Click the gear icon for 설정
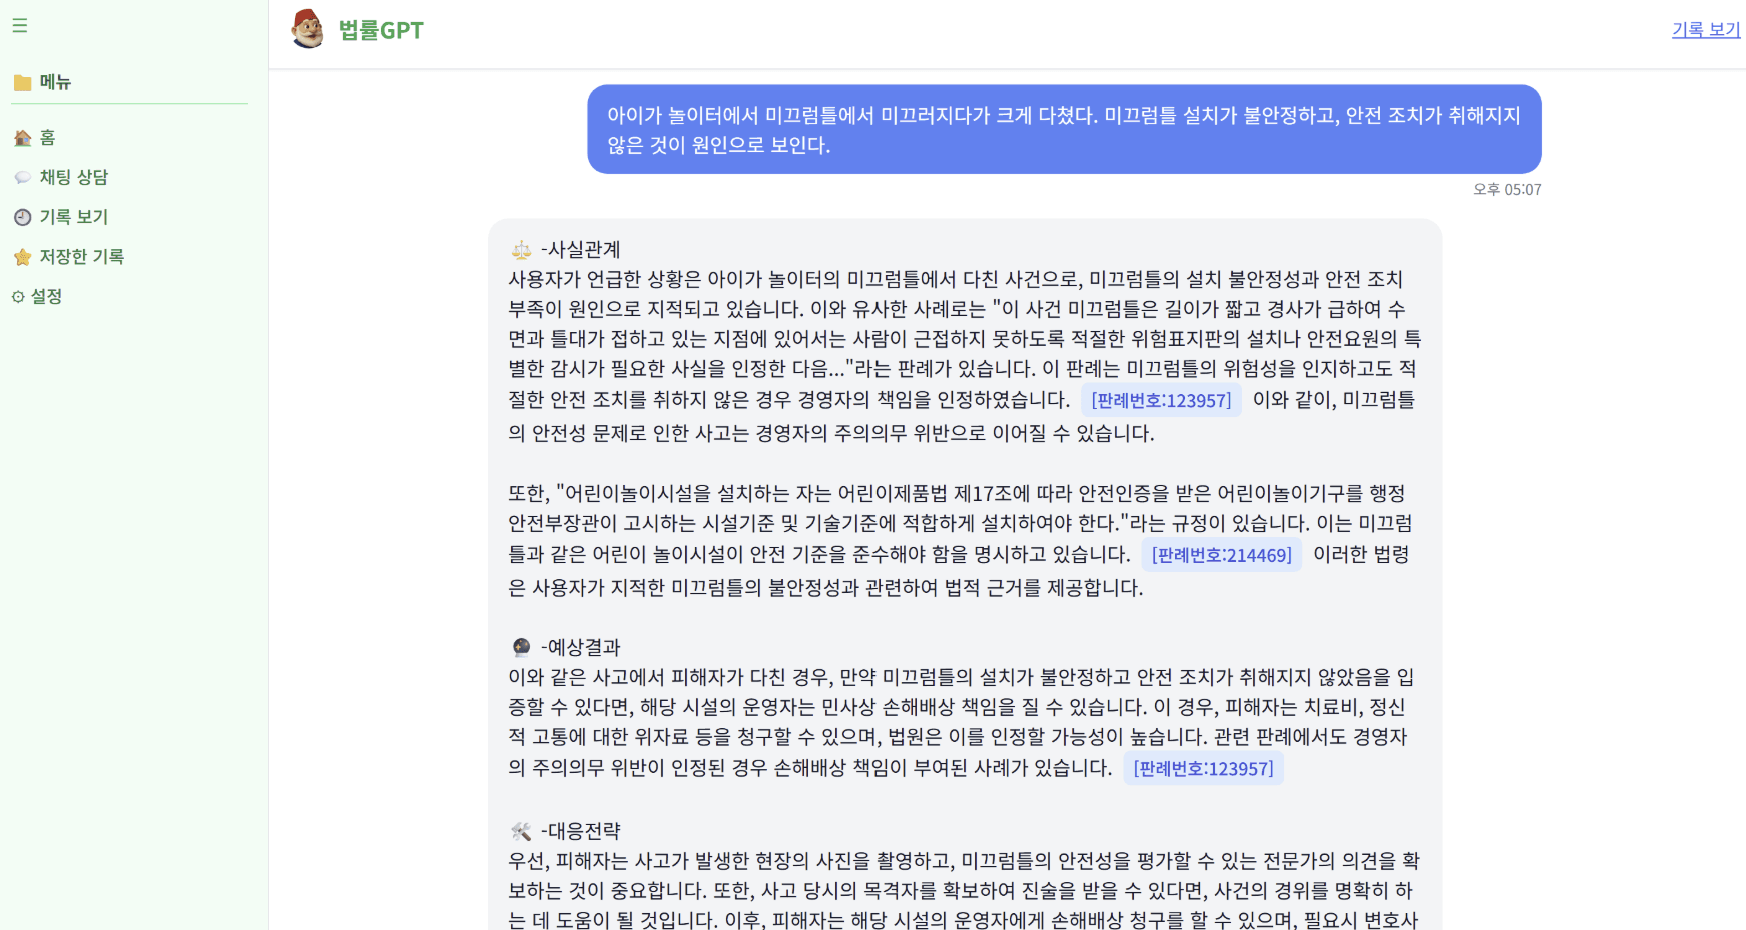The height and width of the screenshot is (930, 1746). coord(18,297)
